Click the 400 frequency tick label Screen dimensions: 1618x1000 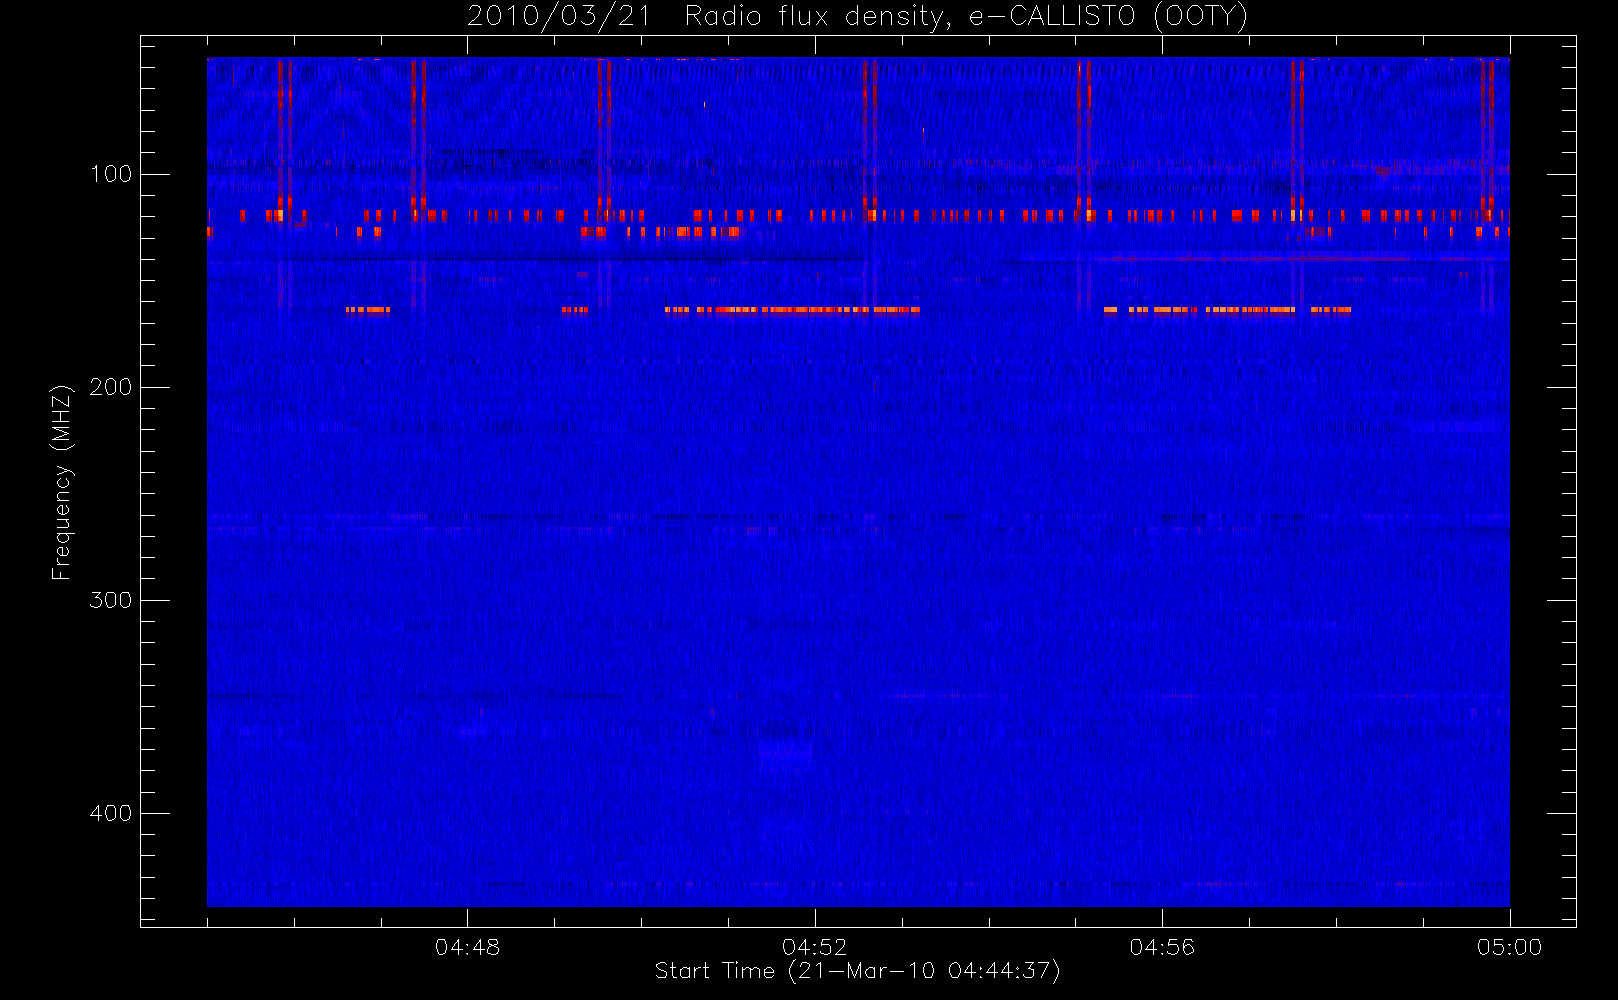[111, 813]
